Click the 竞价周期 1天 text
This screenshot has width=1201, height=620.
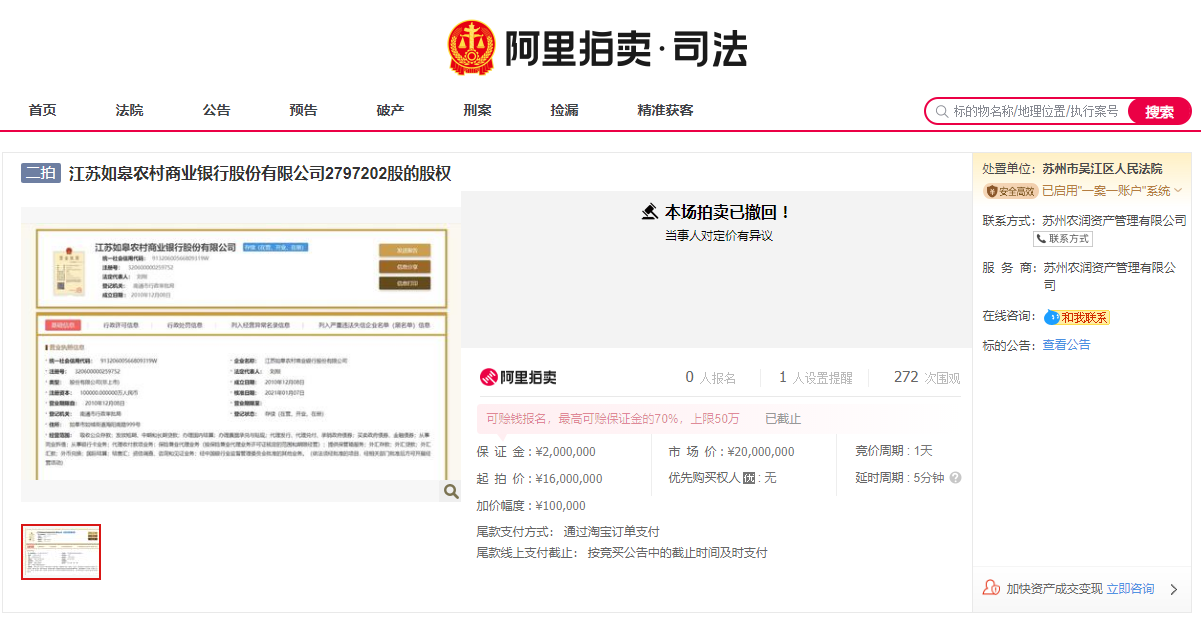pos(894,451)
